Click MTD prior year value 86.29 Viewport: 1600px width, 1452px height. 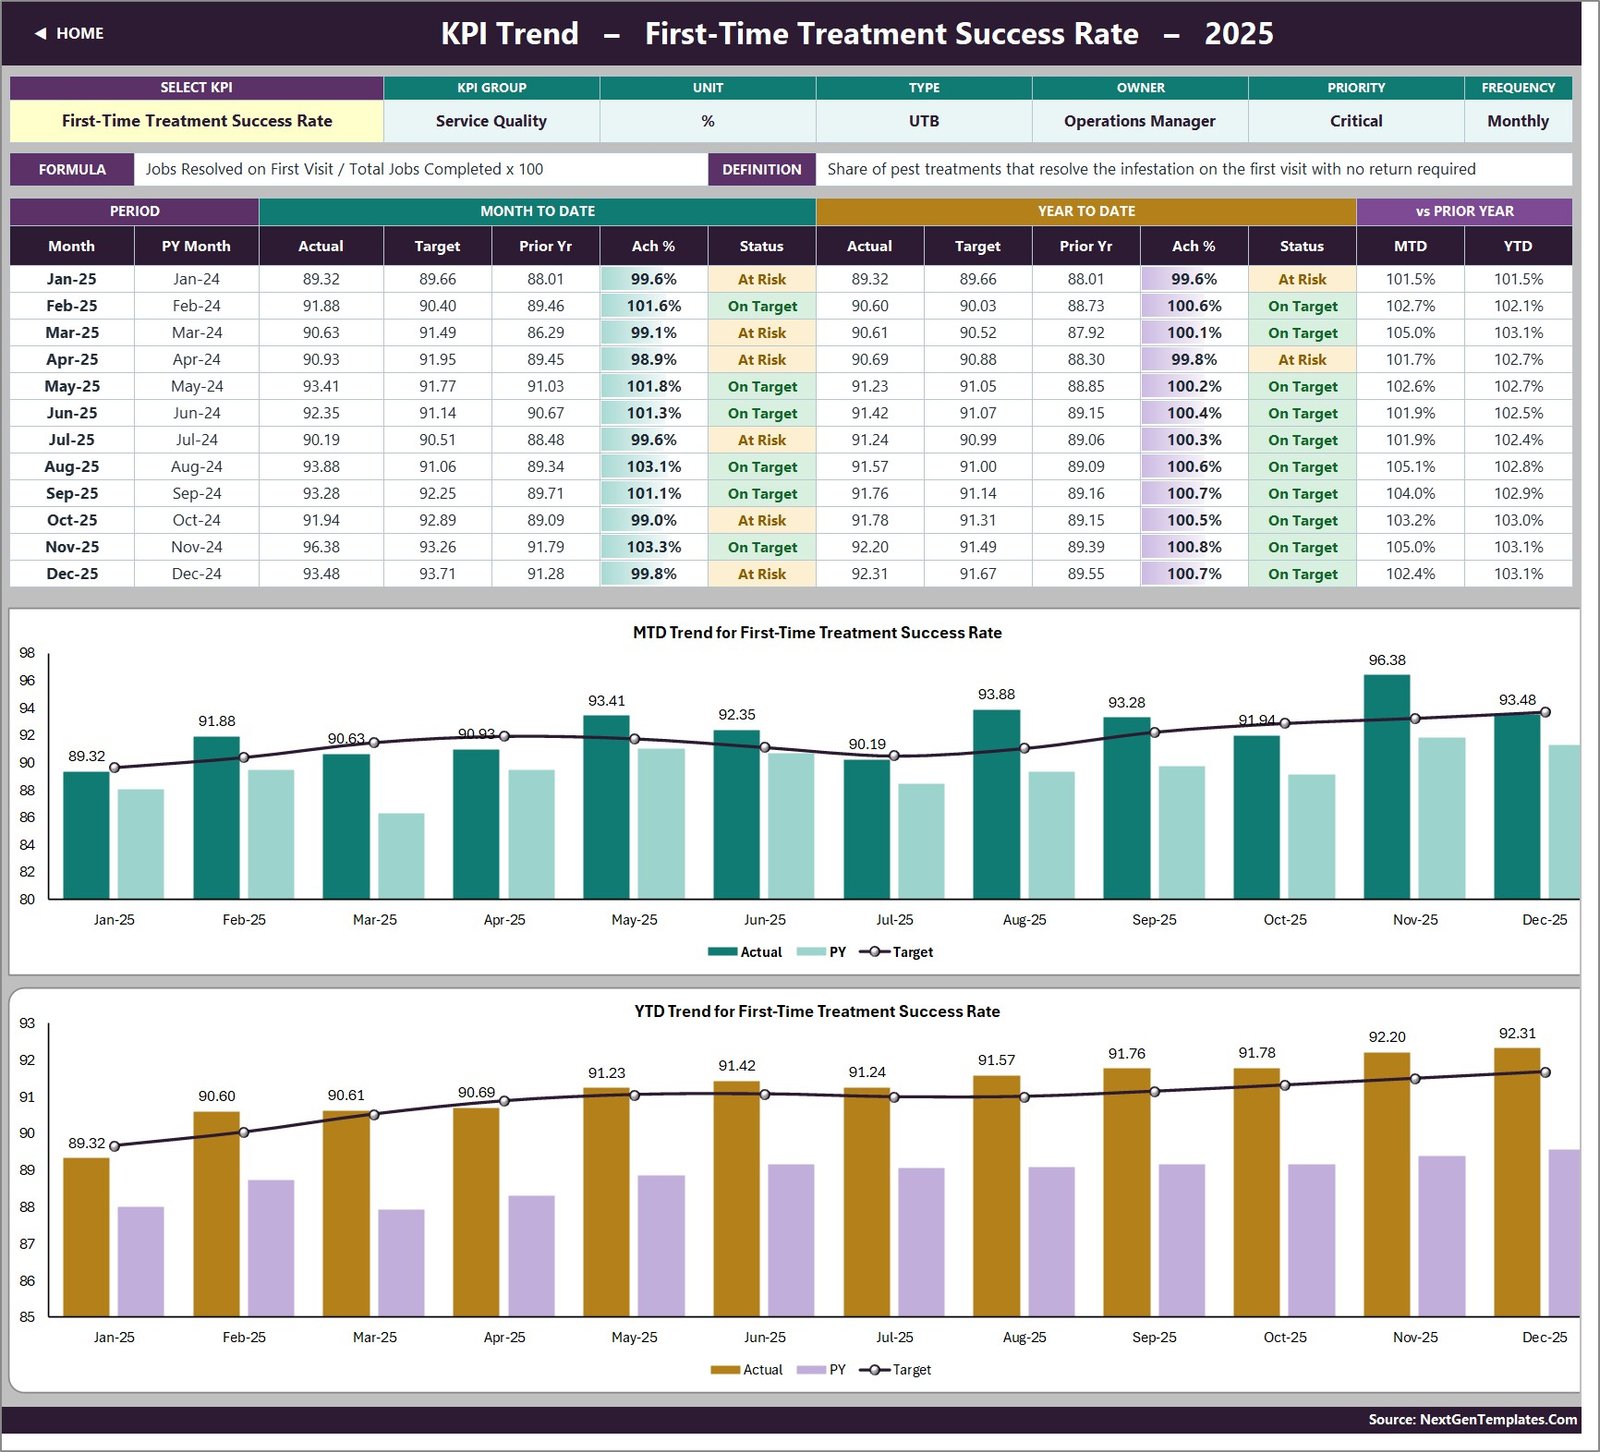545,333
